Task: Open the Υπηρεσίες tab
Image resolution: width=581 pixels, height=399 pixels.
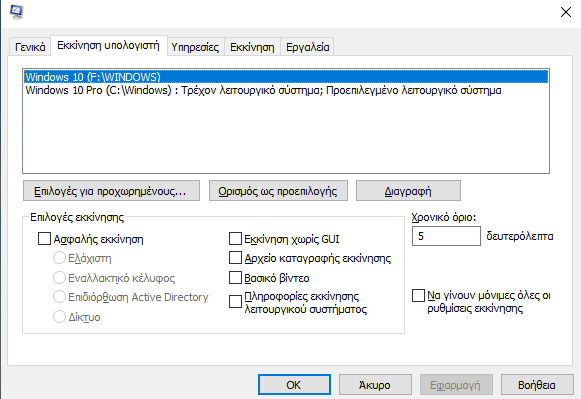Action: [195, 47]
